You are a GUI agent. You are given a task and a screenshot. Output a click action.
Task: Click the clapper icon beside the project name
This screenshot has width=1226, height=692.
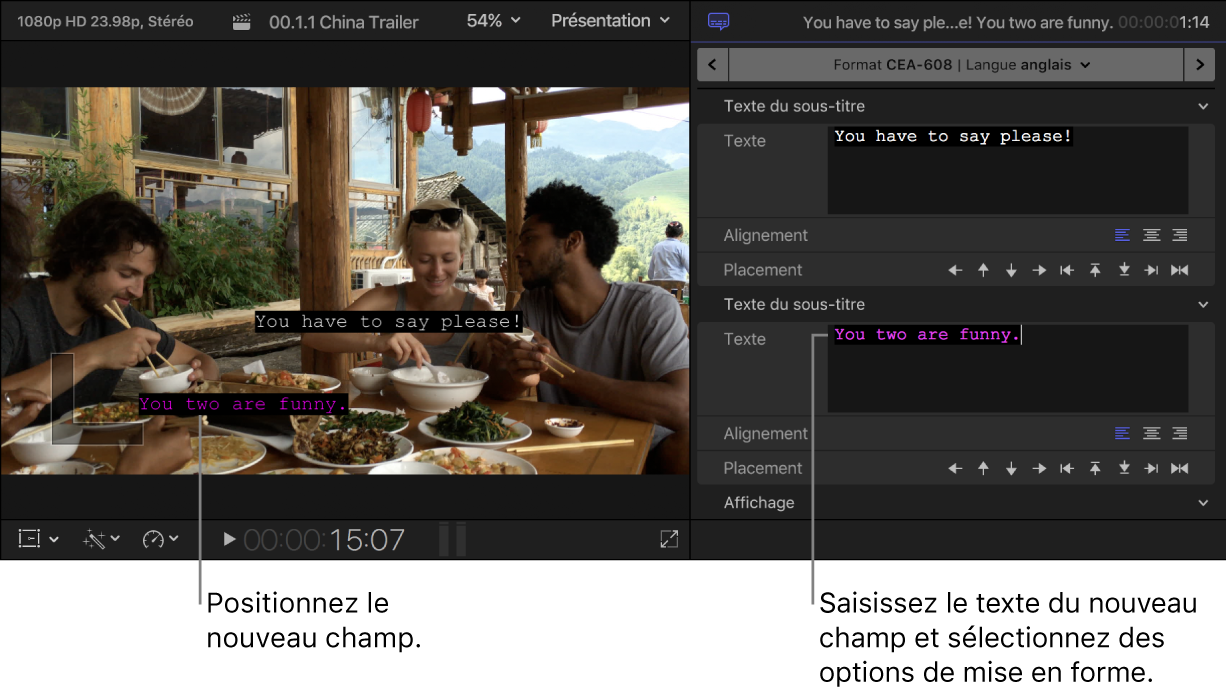(241, 21)
